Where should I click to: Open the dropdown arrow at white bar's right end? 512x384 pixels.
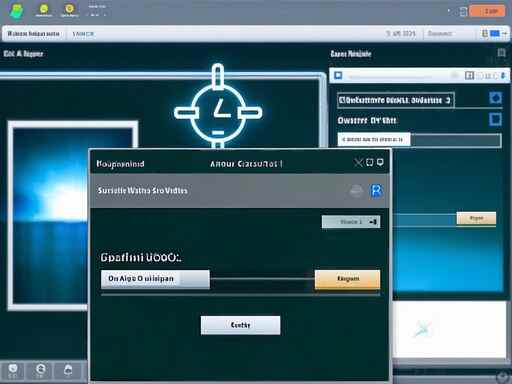tap(505, 34)
